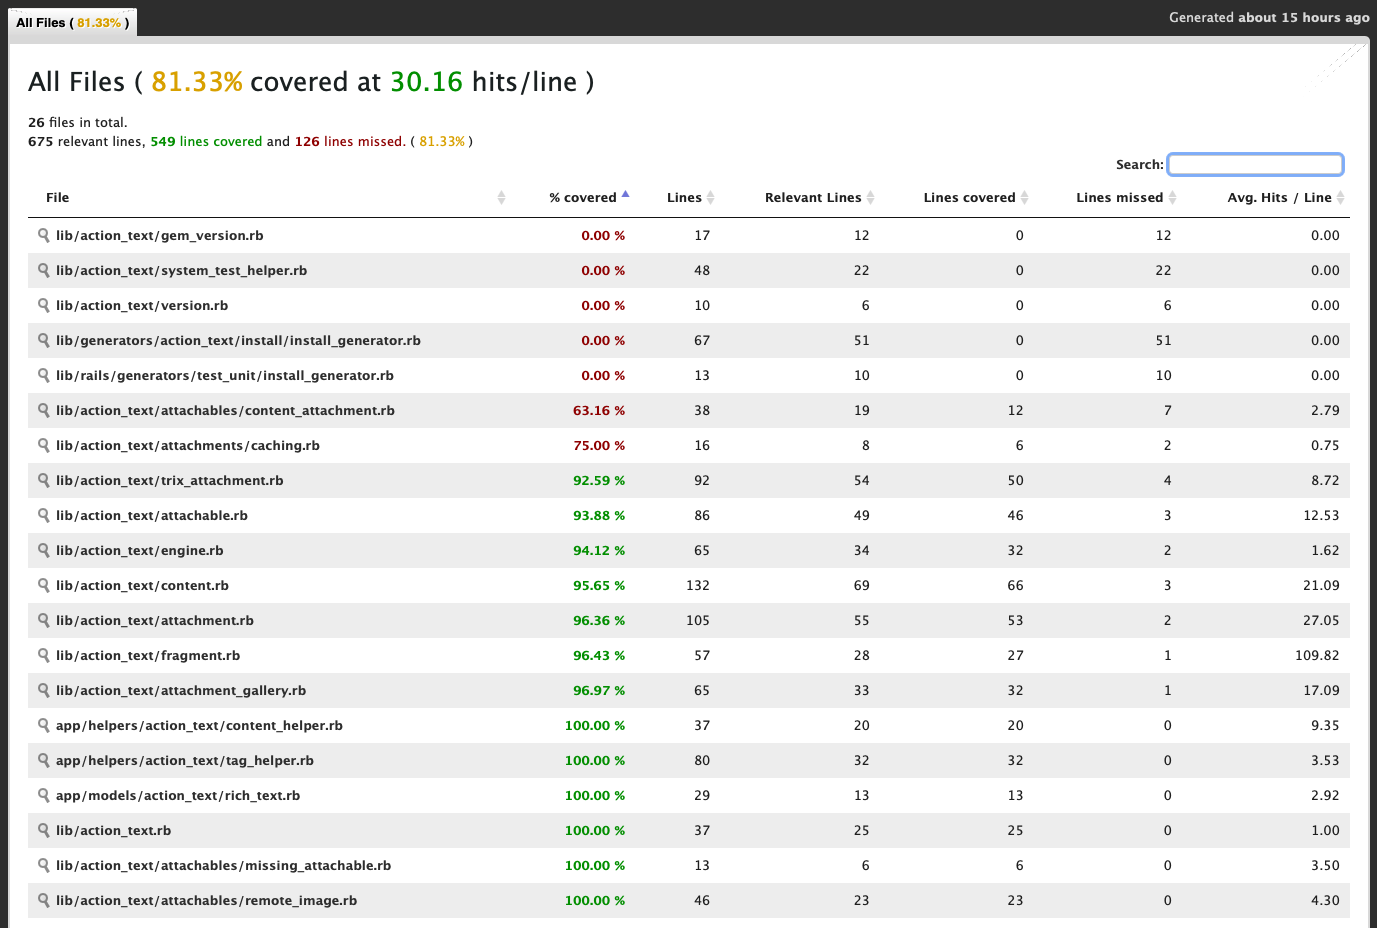Open lib/action_text/engine.rb link
Image resolution: width=1377 pixels, height=928 pixels.
click(140, 551)
